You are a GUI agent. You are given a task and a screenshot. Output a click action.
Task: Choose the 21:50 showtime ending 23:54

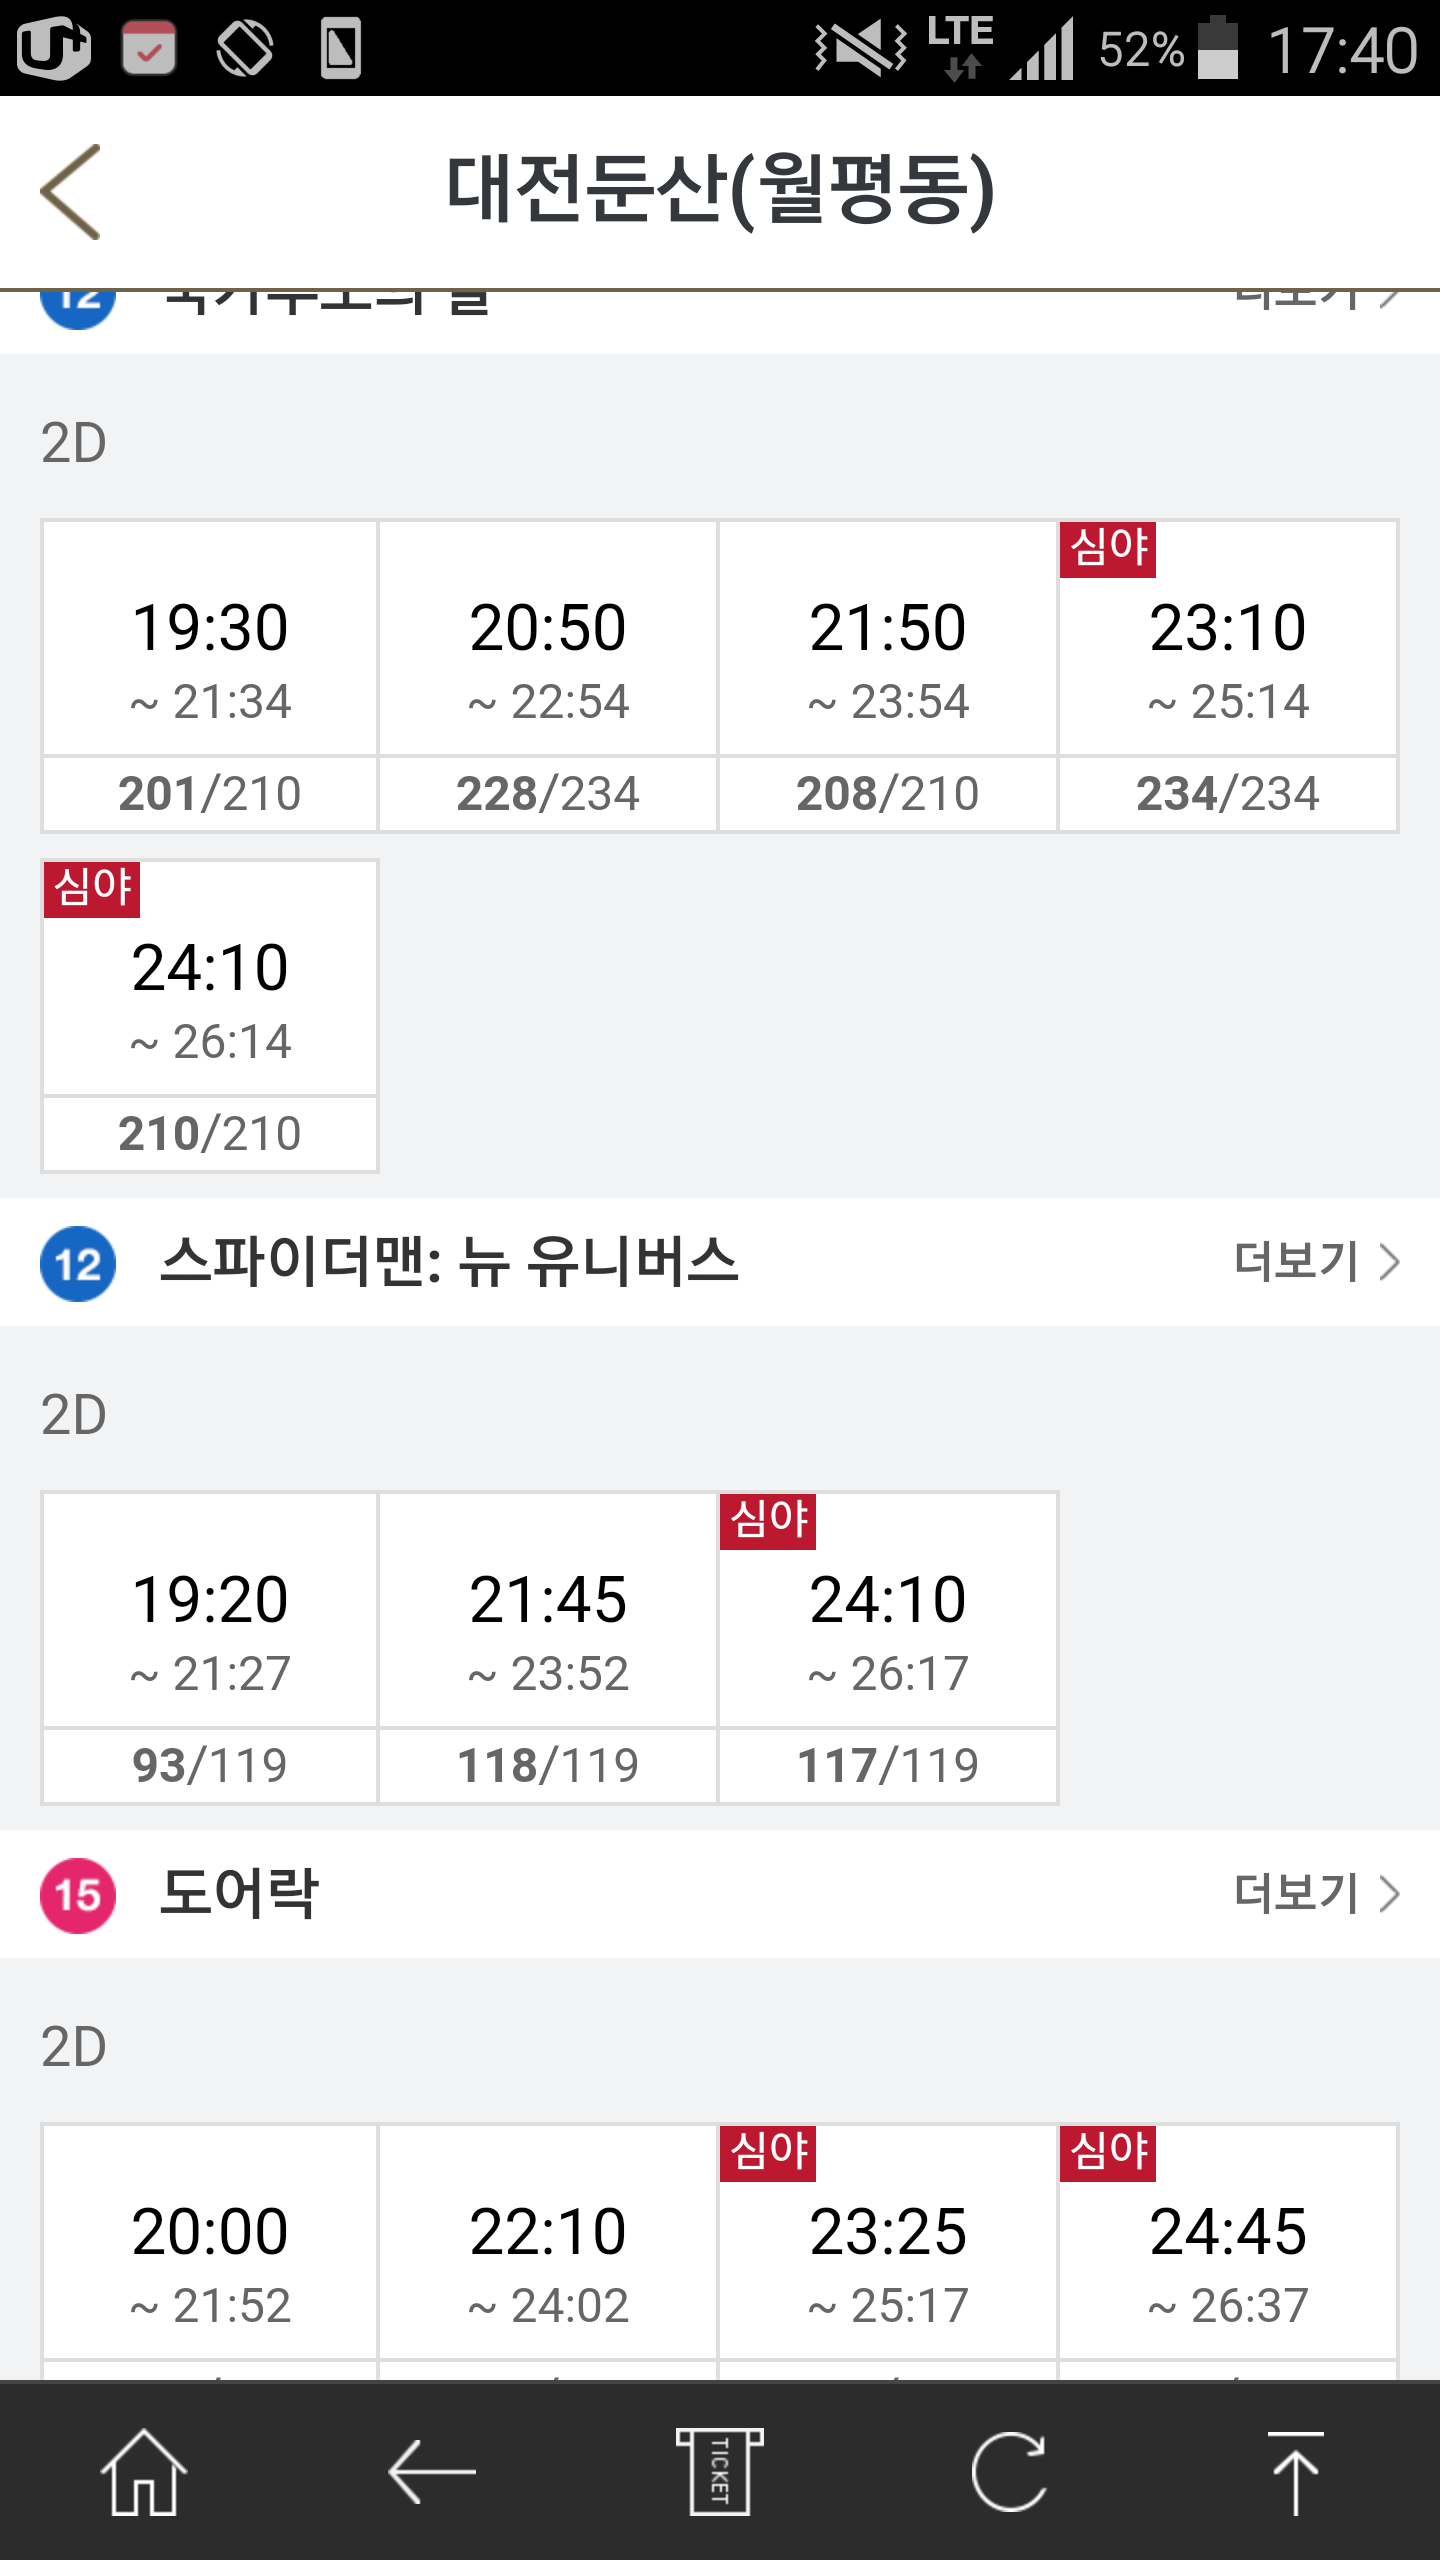click(888, 675)
